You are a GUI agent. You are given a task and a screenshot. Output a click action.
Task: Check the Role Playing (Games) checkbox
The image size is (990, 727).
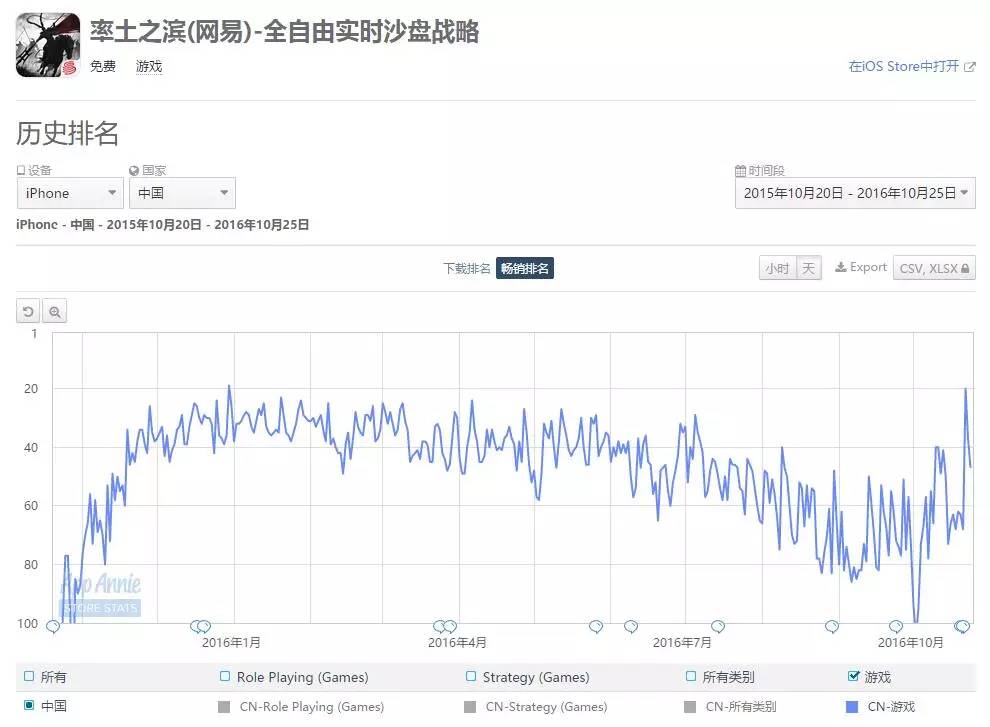coord(224,676)
